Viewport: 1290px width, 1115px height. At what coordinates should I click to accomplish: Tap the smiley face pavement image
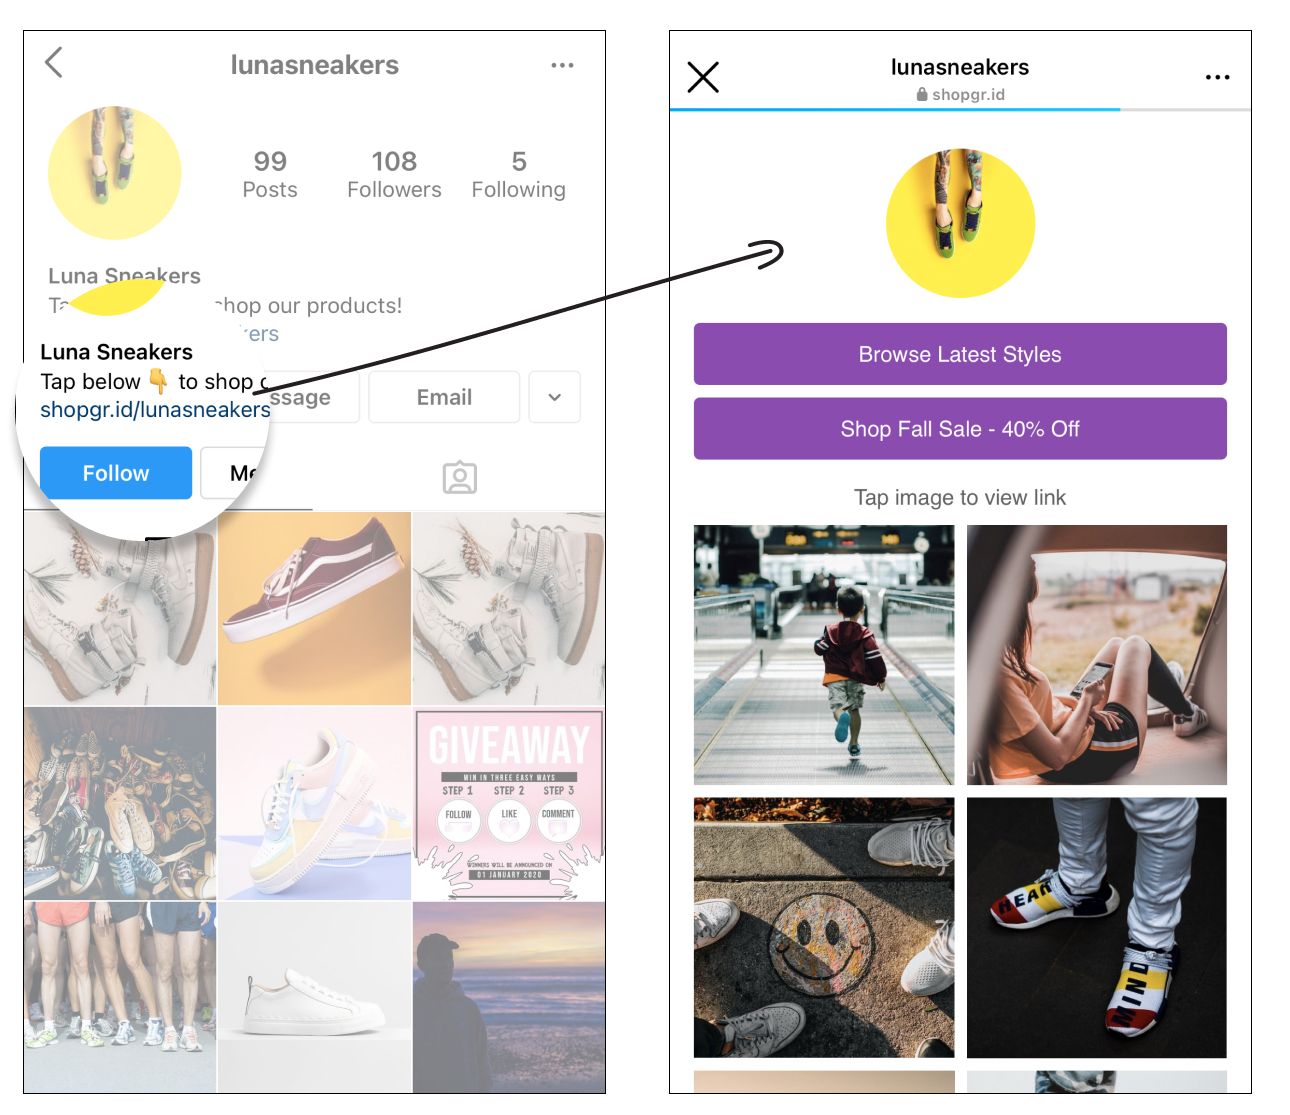click(824, 927)
